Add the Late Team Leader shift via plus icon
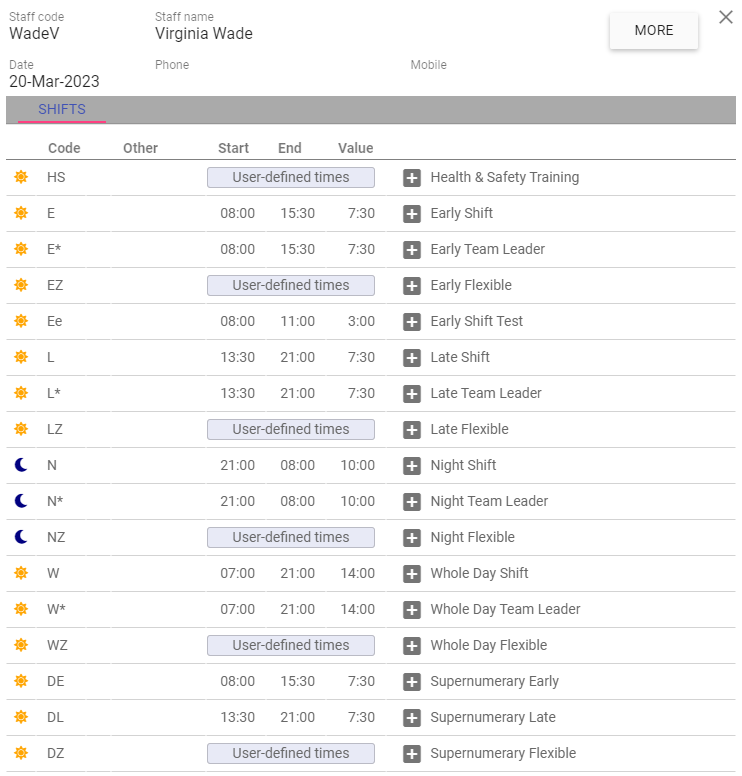Screen dimensions: 742x776 [x=412, y=394]
